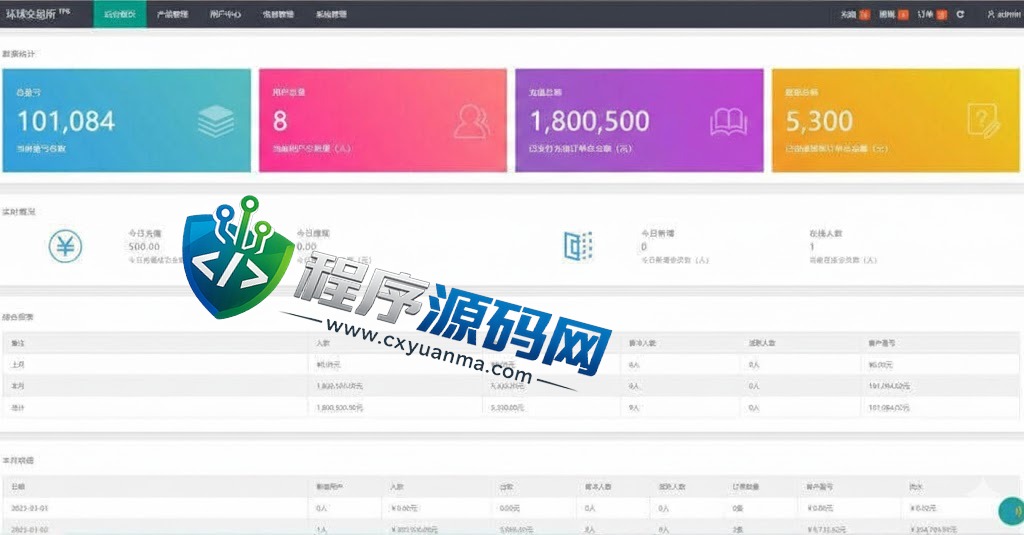Open the 系统管理 navigation menu
The height and width of the screenshot is (535, 1024).
pyautogui.click(x=331, y=14)
